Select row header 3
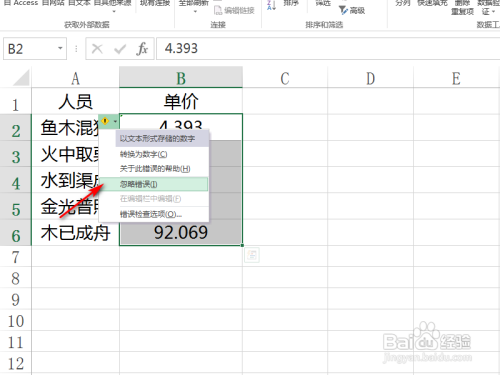Screen dimensions: 500x375 coord(16,154)
